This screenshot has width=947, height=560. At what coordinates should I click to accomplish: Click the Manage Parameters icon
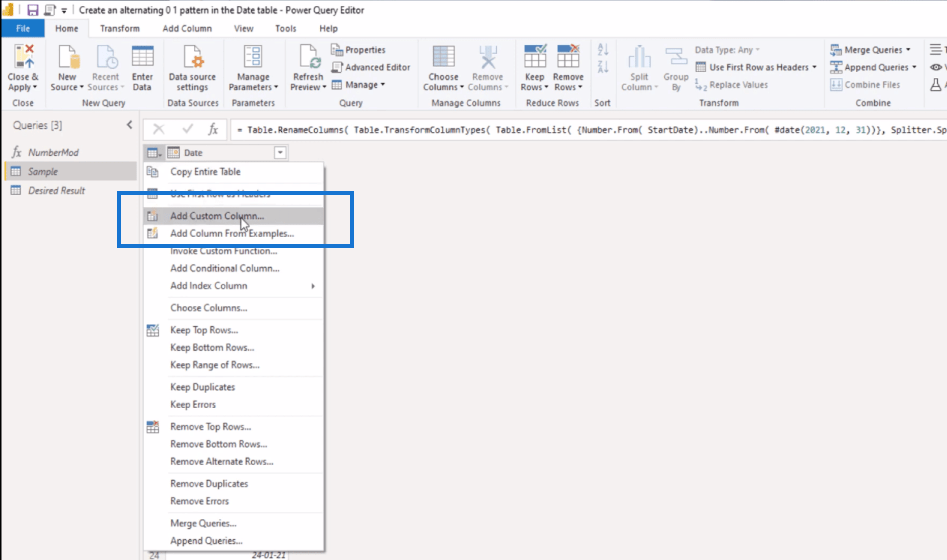(x=253, y=57)
